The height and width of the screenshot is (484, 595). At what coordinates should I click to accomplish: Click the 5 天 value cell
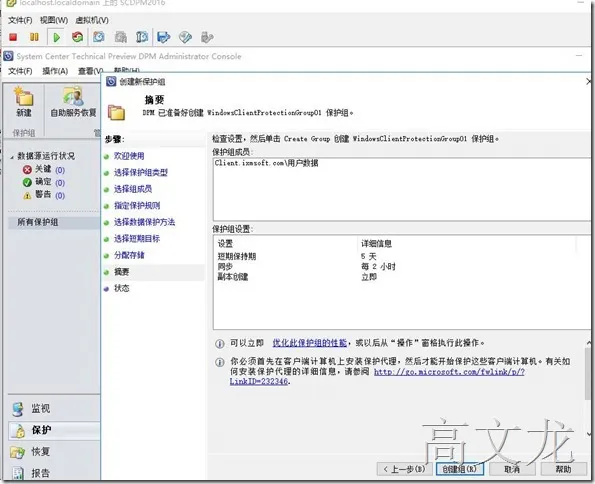click(368, 256)
